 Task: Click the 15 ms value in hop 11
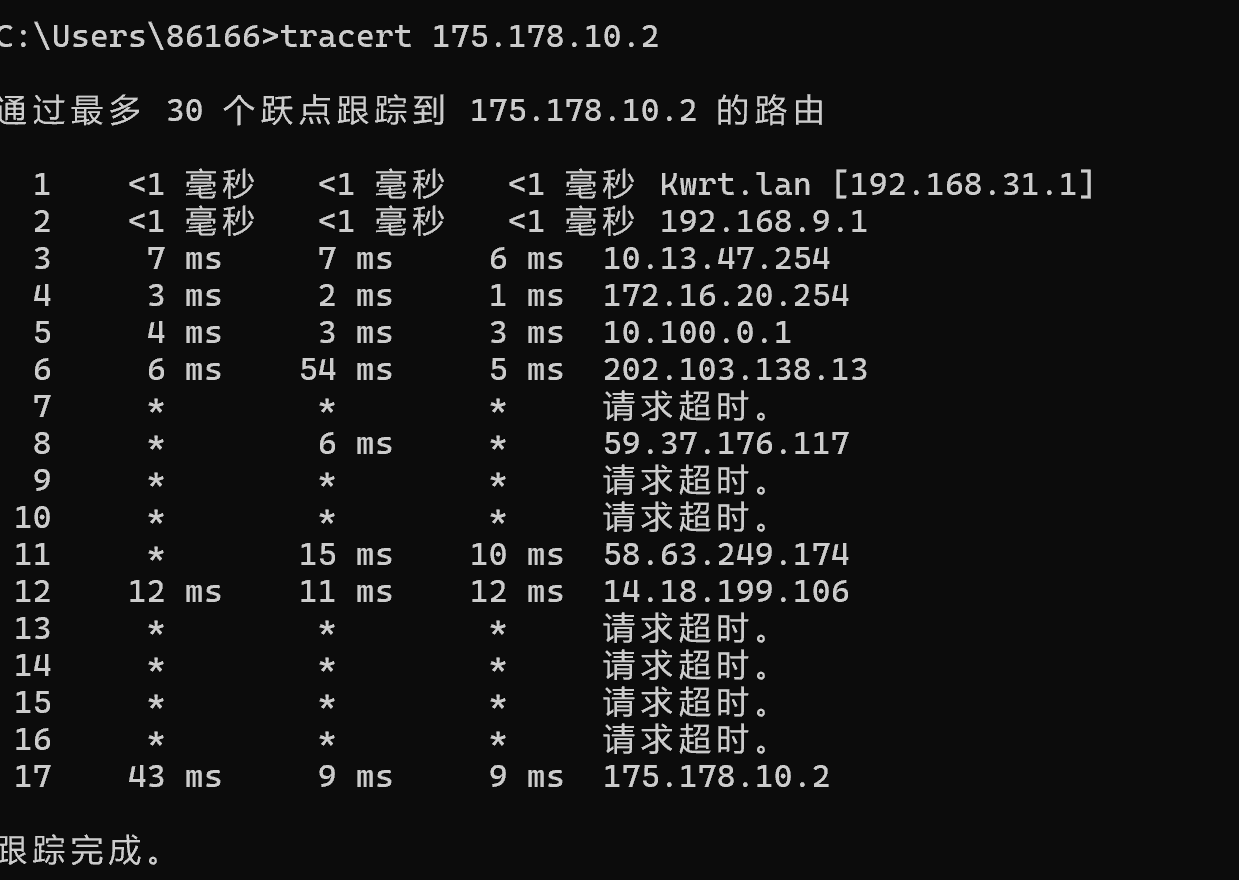coord(346,555)
